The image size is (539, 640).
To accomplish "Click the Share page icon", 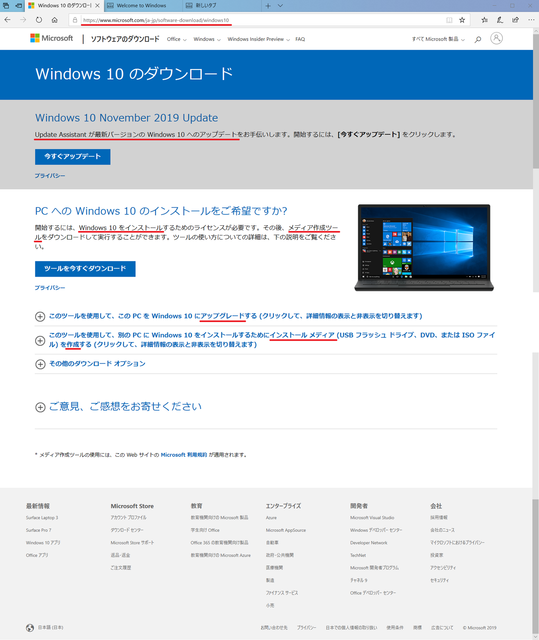I will pos(515,20).
